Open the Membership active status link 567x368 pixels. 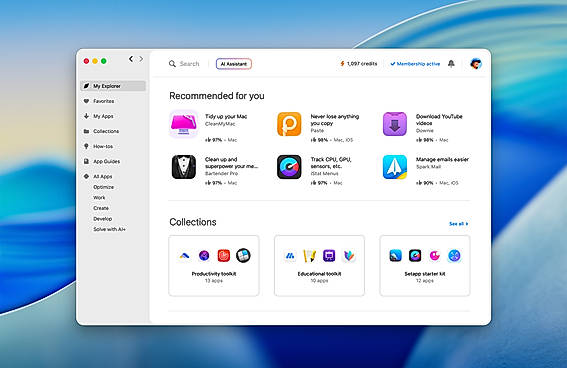click(415, 64)
